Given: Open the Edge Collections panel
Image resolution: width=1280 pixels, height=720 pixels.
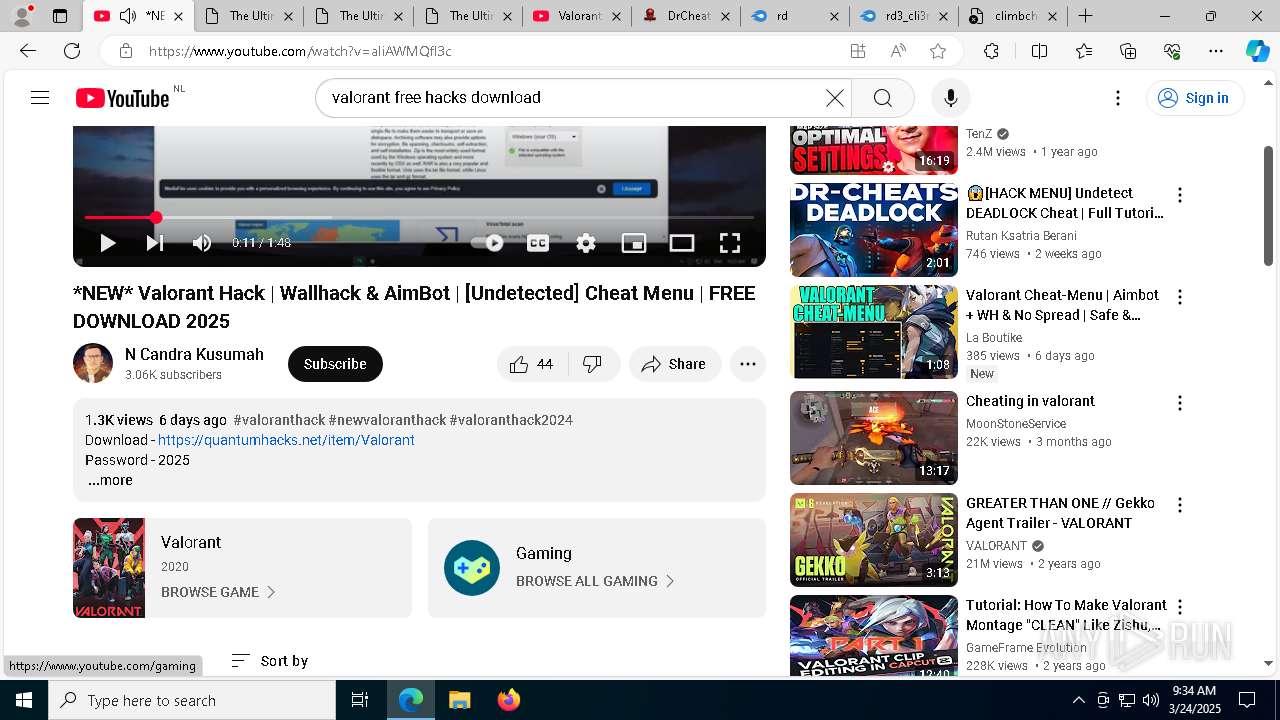Looking at the screenshot, I should click(x=1128, y=51).
